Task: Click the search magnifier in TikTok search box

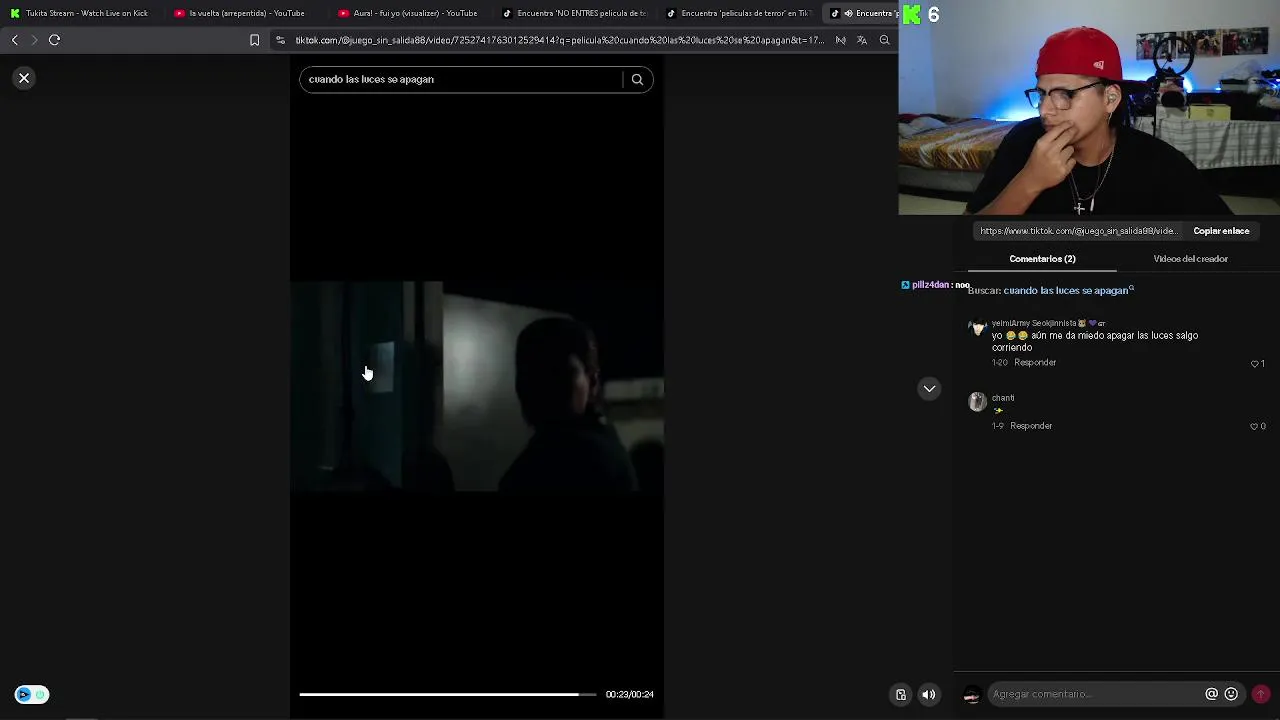Action: [637, 79]
